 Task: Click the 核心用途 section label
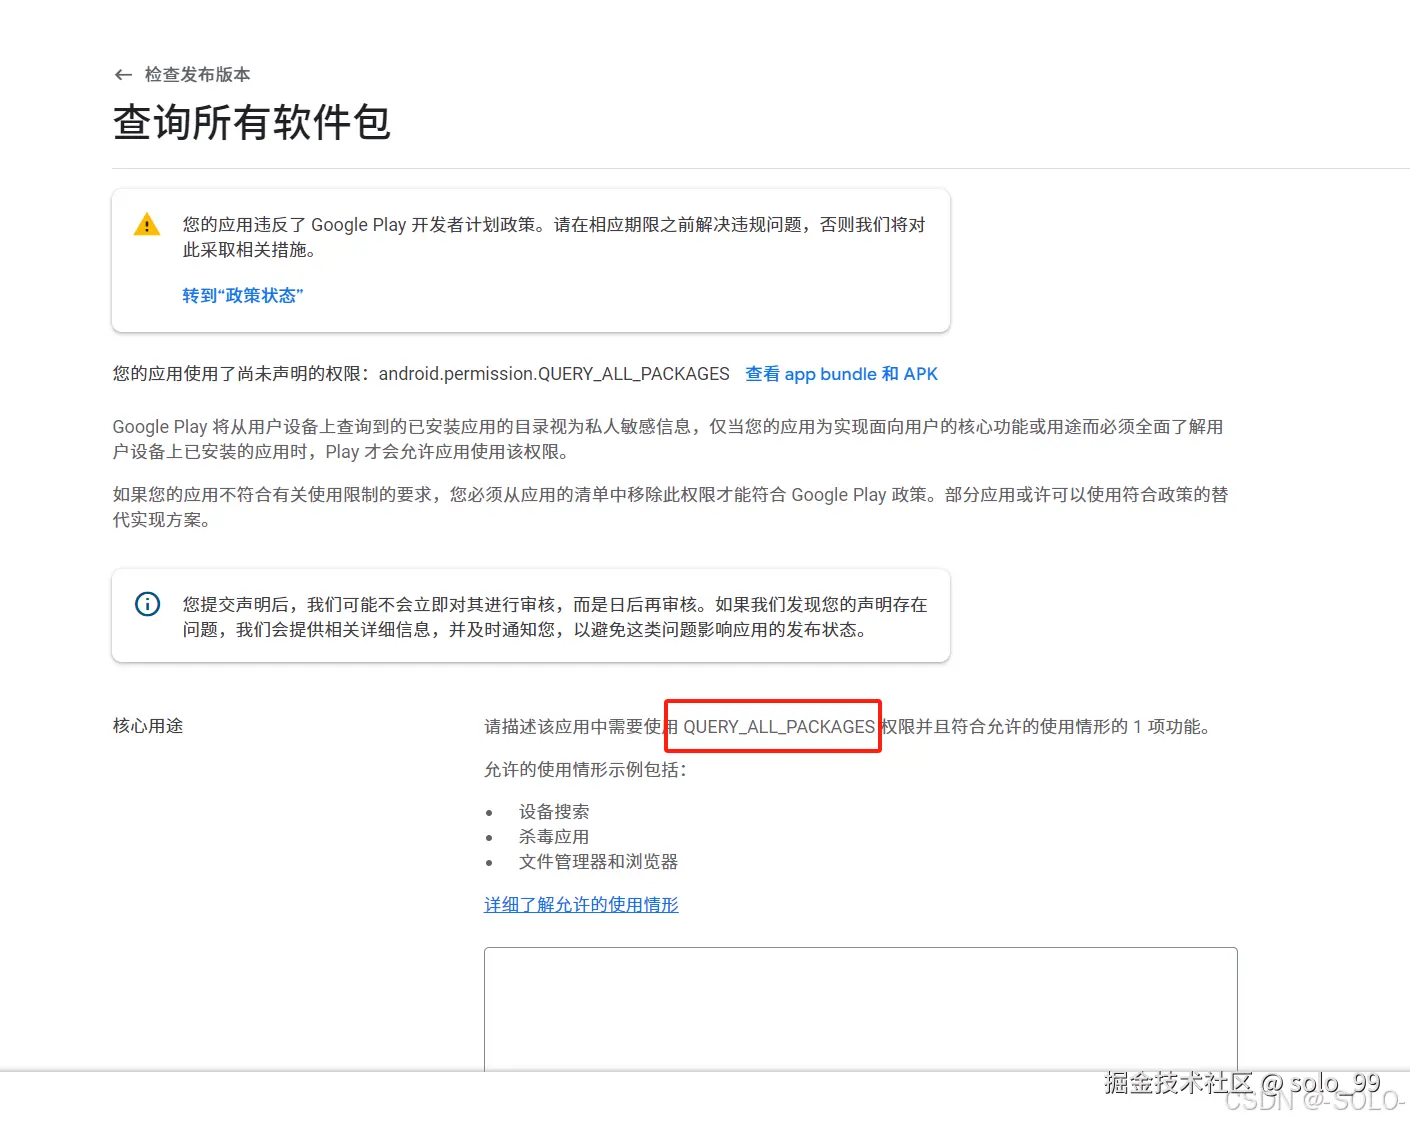pos(147,726)
